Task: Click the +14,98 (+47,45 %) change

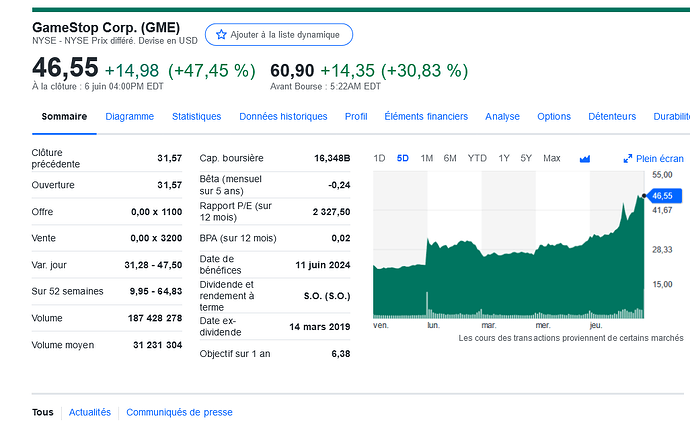Action: (x=180, y=71)
